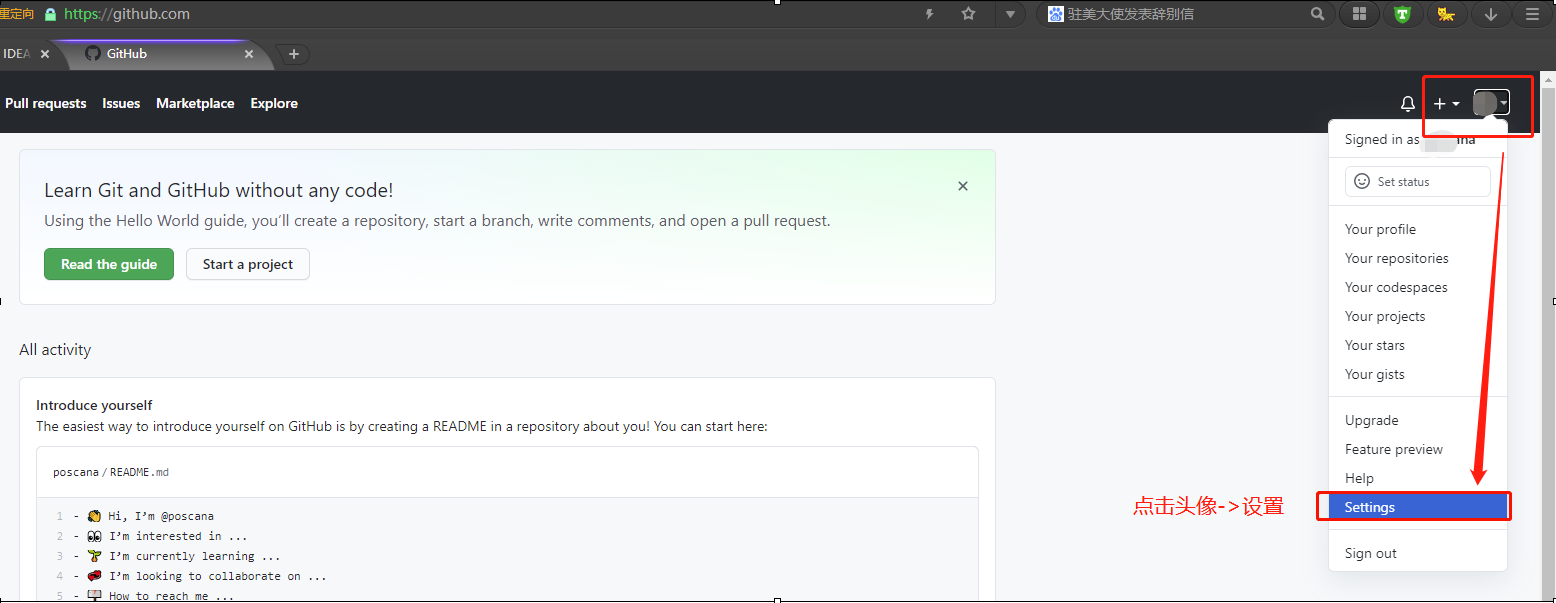Screen dimensions: 1556x603
Task: Click the bookmark star icon in address bar
Action: (x=968, y=14)
